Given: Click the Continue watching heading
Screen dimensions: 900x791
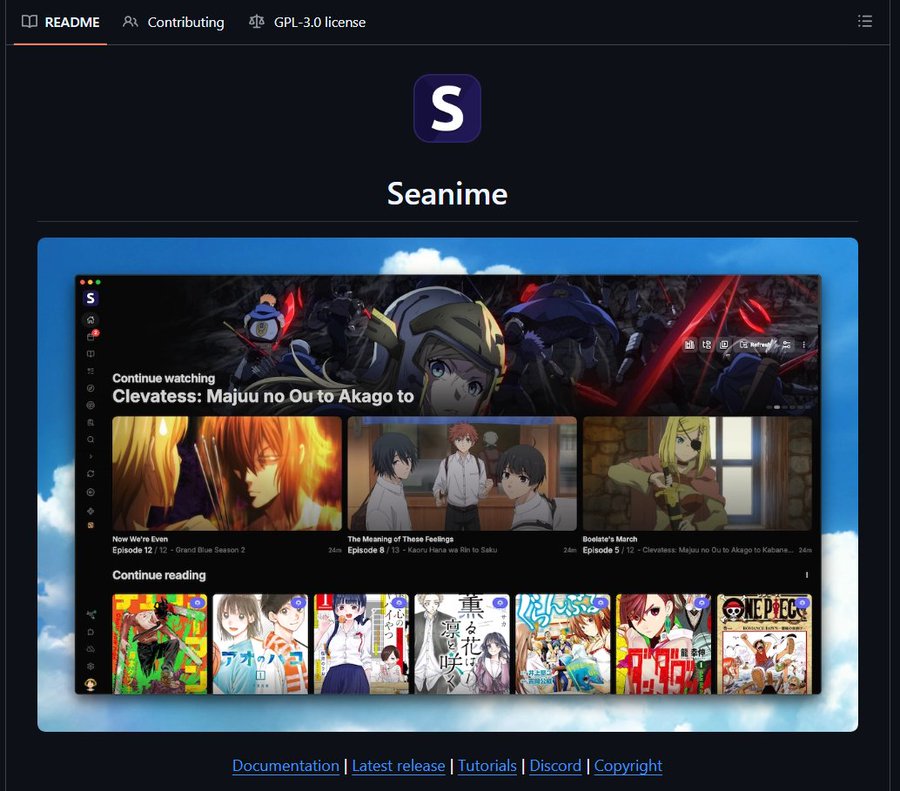Looking at the screenshot, I should (x=164, y=378).
